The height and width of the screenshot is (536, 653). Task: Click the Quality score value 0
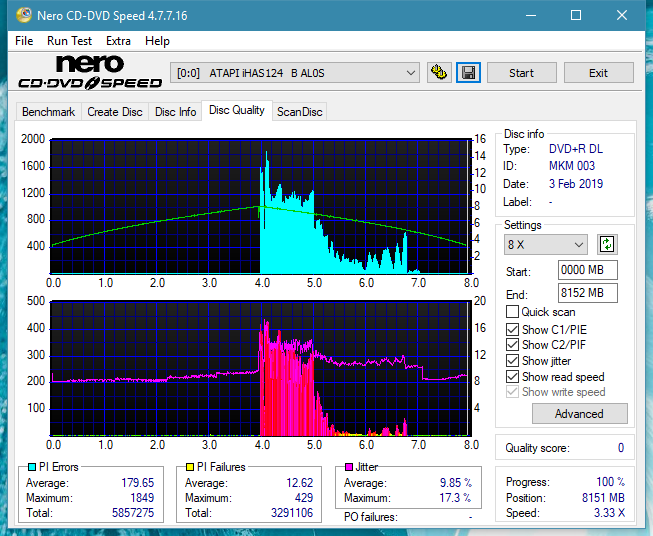[621, 448]
